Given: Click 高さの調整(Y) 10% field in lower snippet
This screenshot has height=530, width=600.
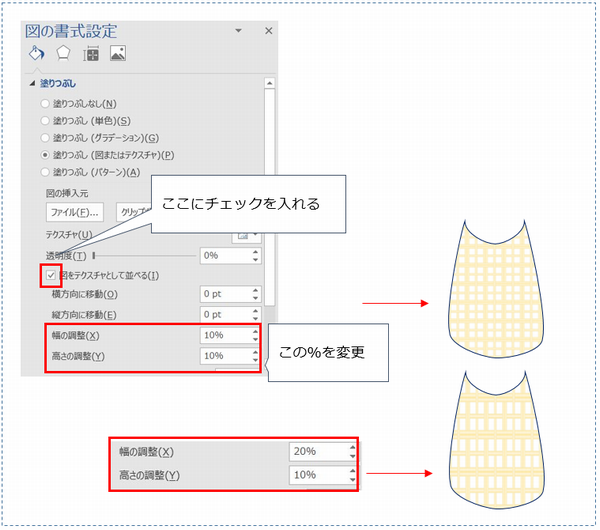Looking at the screenshot, I should [x=319, y=475].
